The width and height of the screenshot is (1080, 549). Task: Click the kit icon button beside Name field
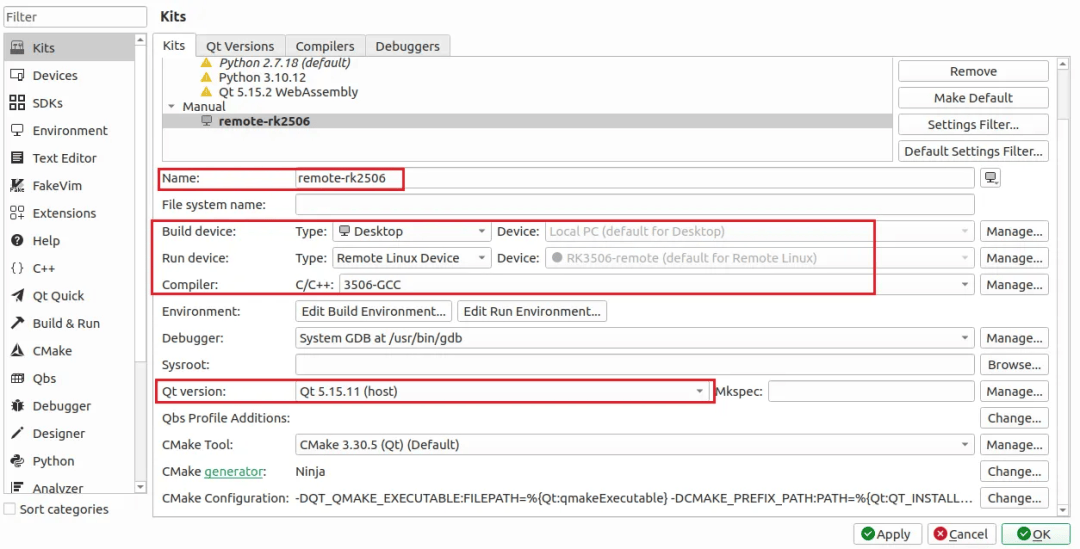(x=990, y=178)
